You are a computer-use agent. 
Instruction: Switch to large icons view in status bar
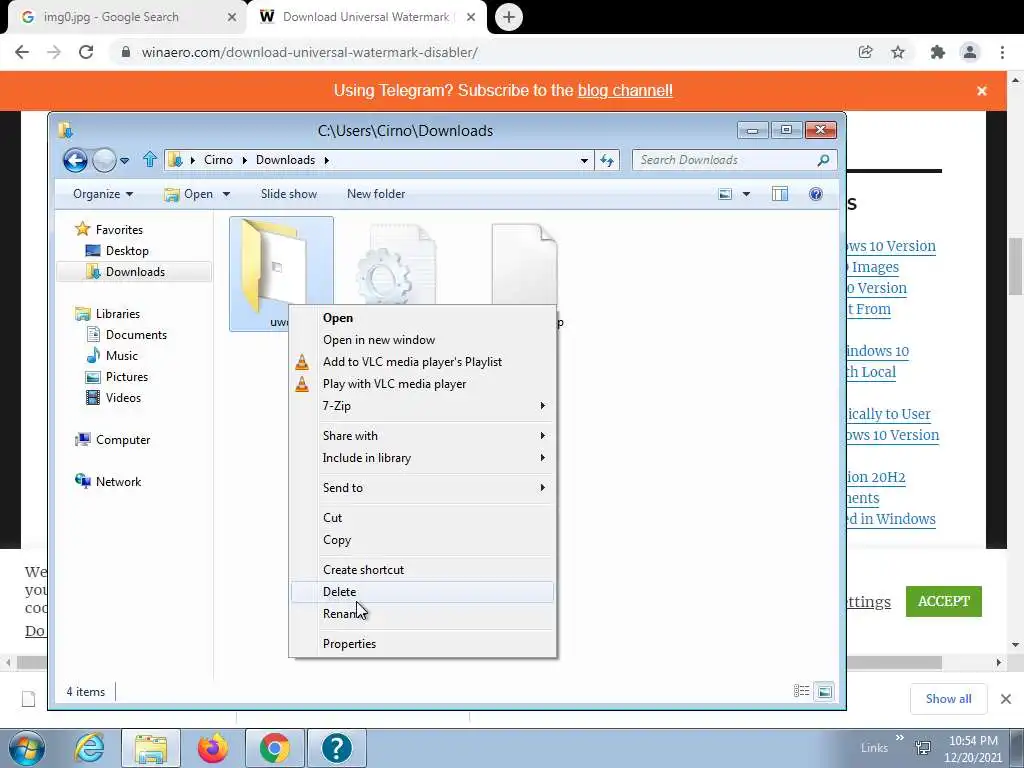pos(825,691)
